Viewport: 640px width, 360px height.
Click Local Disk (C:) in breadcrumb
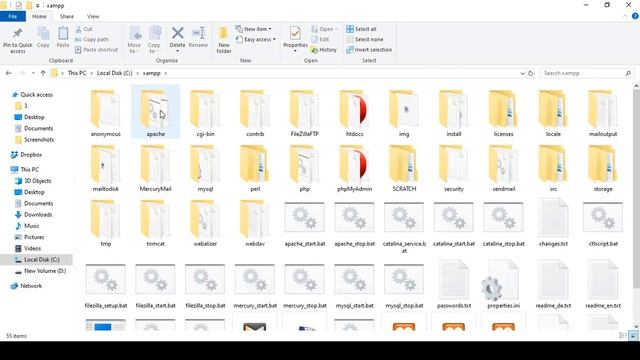click(114, 73)
